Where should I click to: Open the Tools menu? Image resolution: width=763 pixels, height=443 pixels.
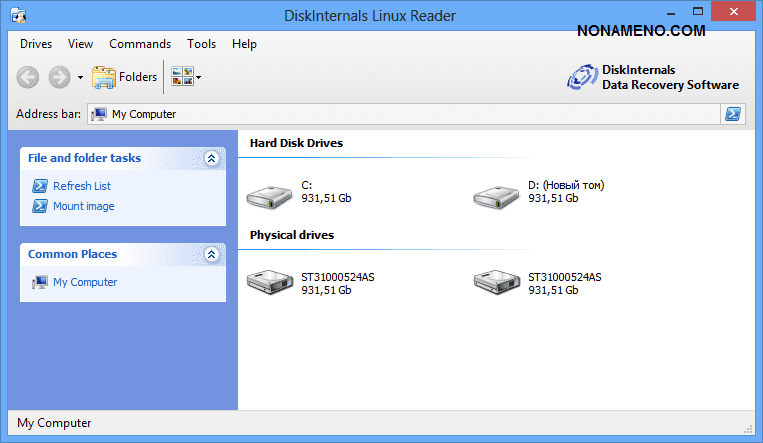[x=201, y=44]
